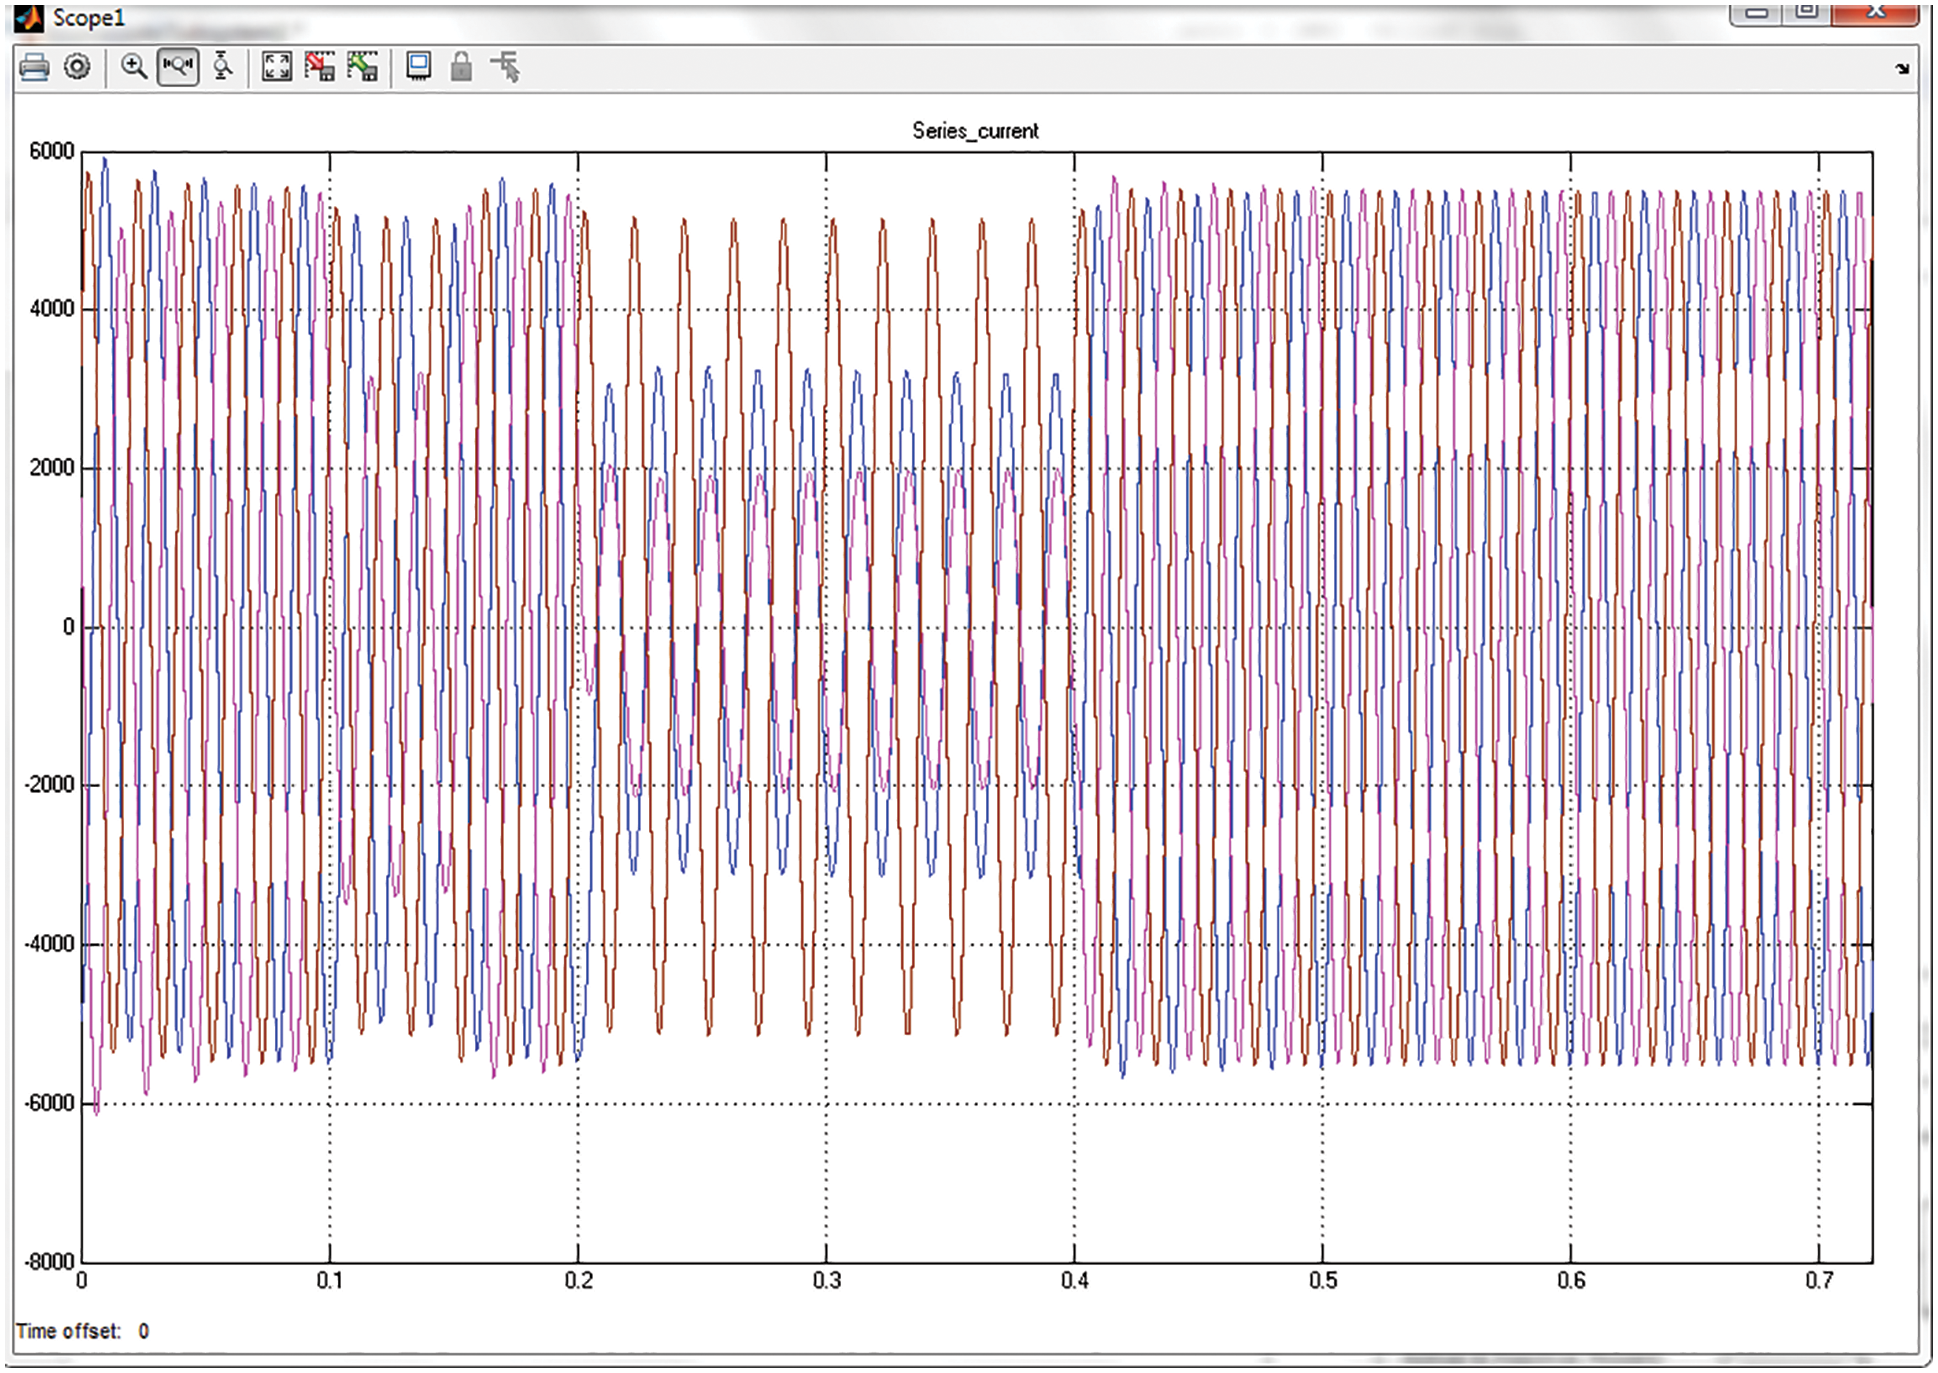This screenshot has height=1373, width=1938.
Task: Click the Autoscale axes icon
Action: (276, 67)
